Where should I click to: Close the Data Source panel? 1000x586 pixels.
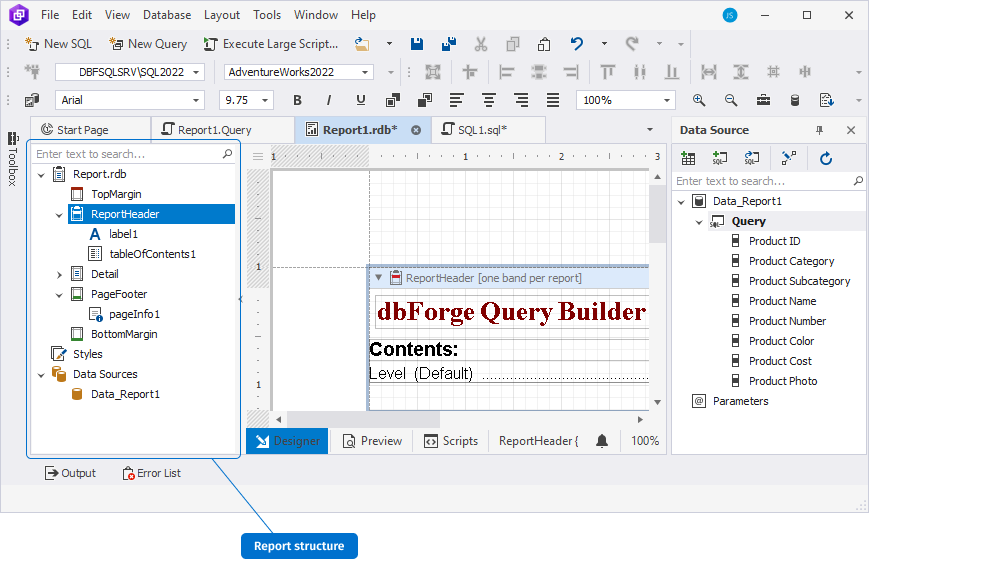point(851,130)
